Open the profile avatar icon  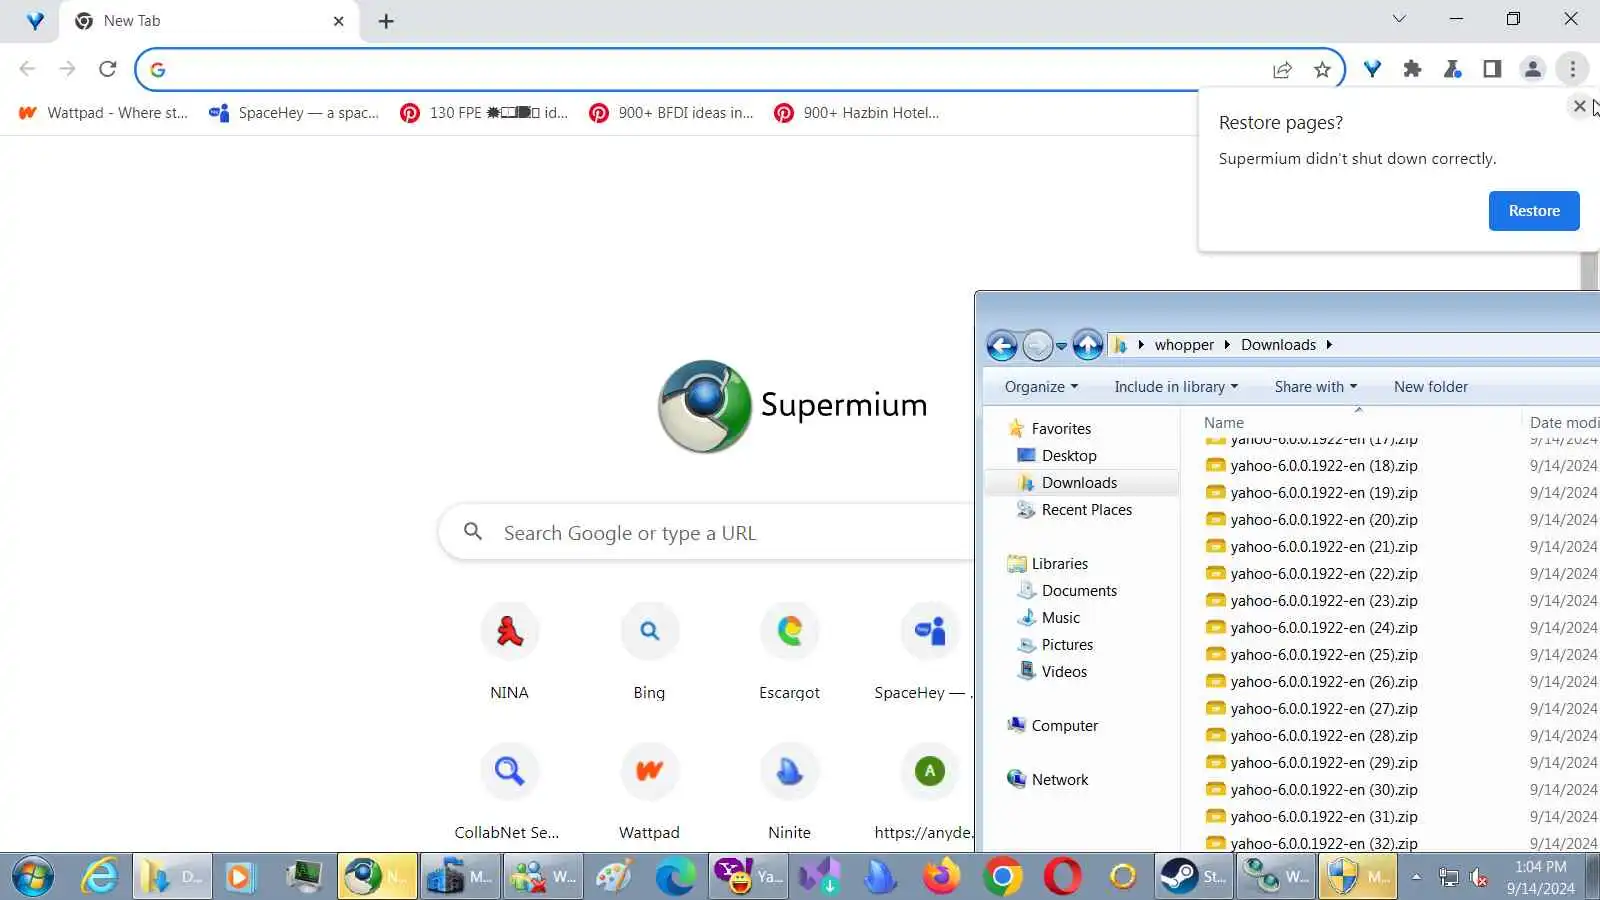1532,69
